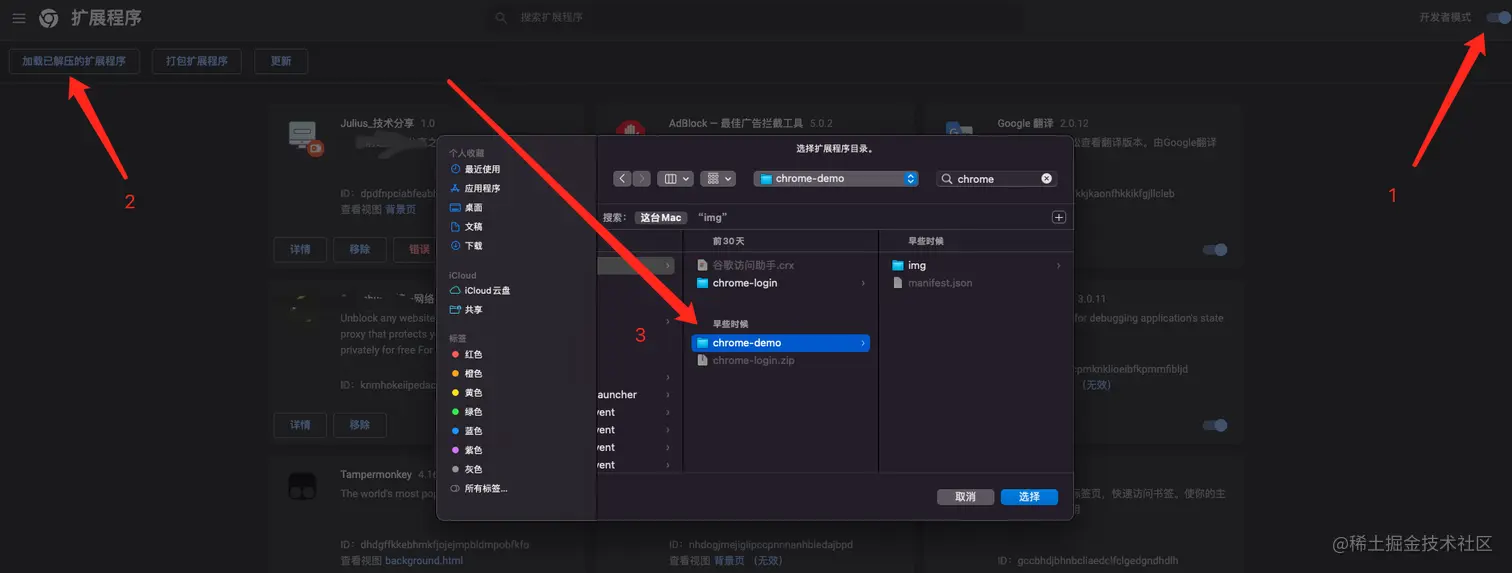Click 移除 on the Julius_技术分享 card
The height and width of the screenshot is (573, 1512).
click(360, 249)
